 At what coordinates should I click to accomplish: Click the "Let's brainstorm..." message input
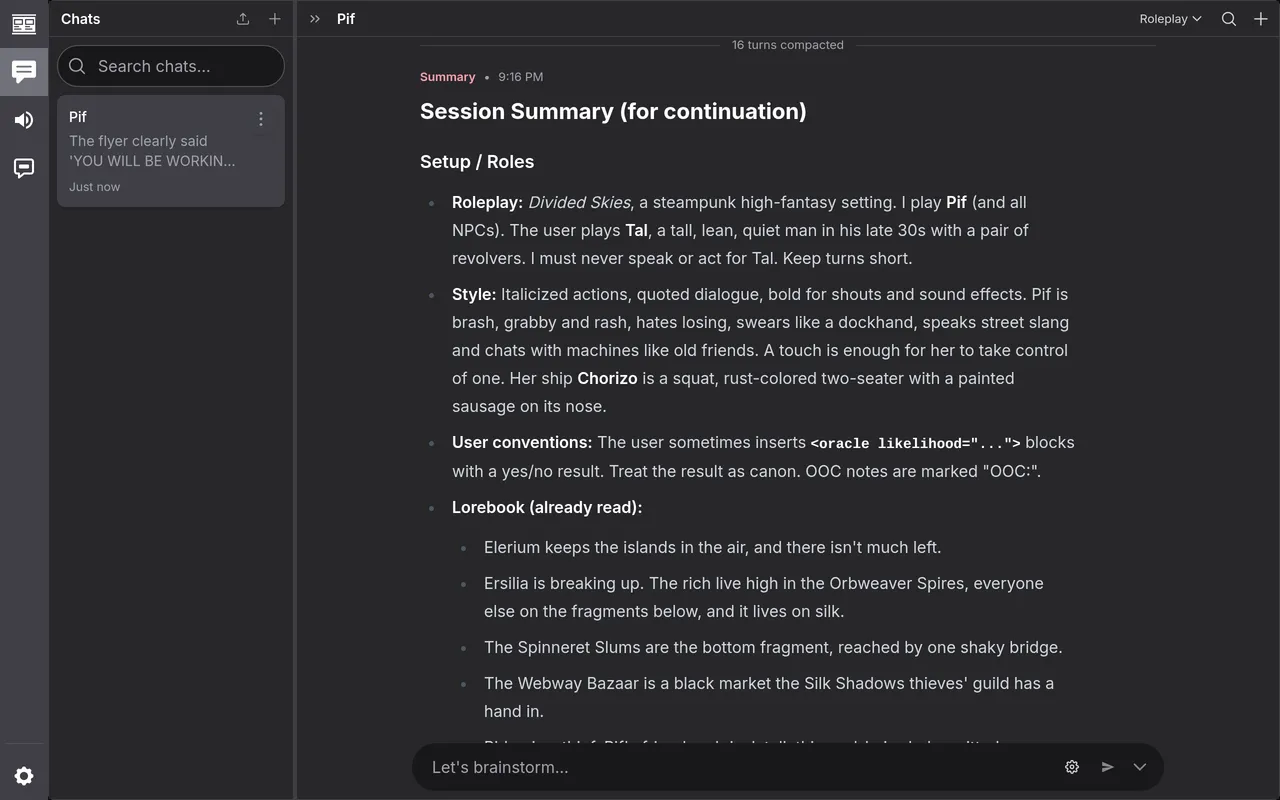point(740,767)
